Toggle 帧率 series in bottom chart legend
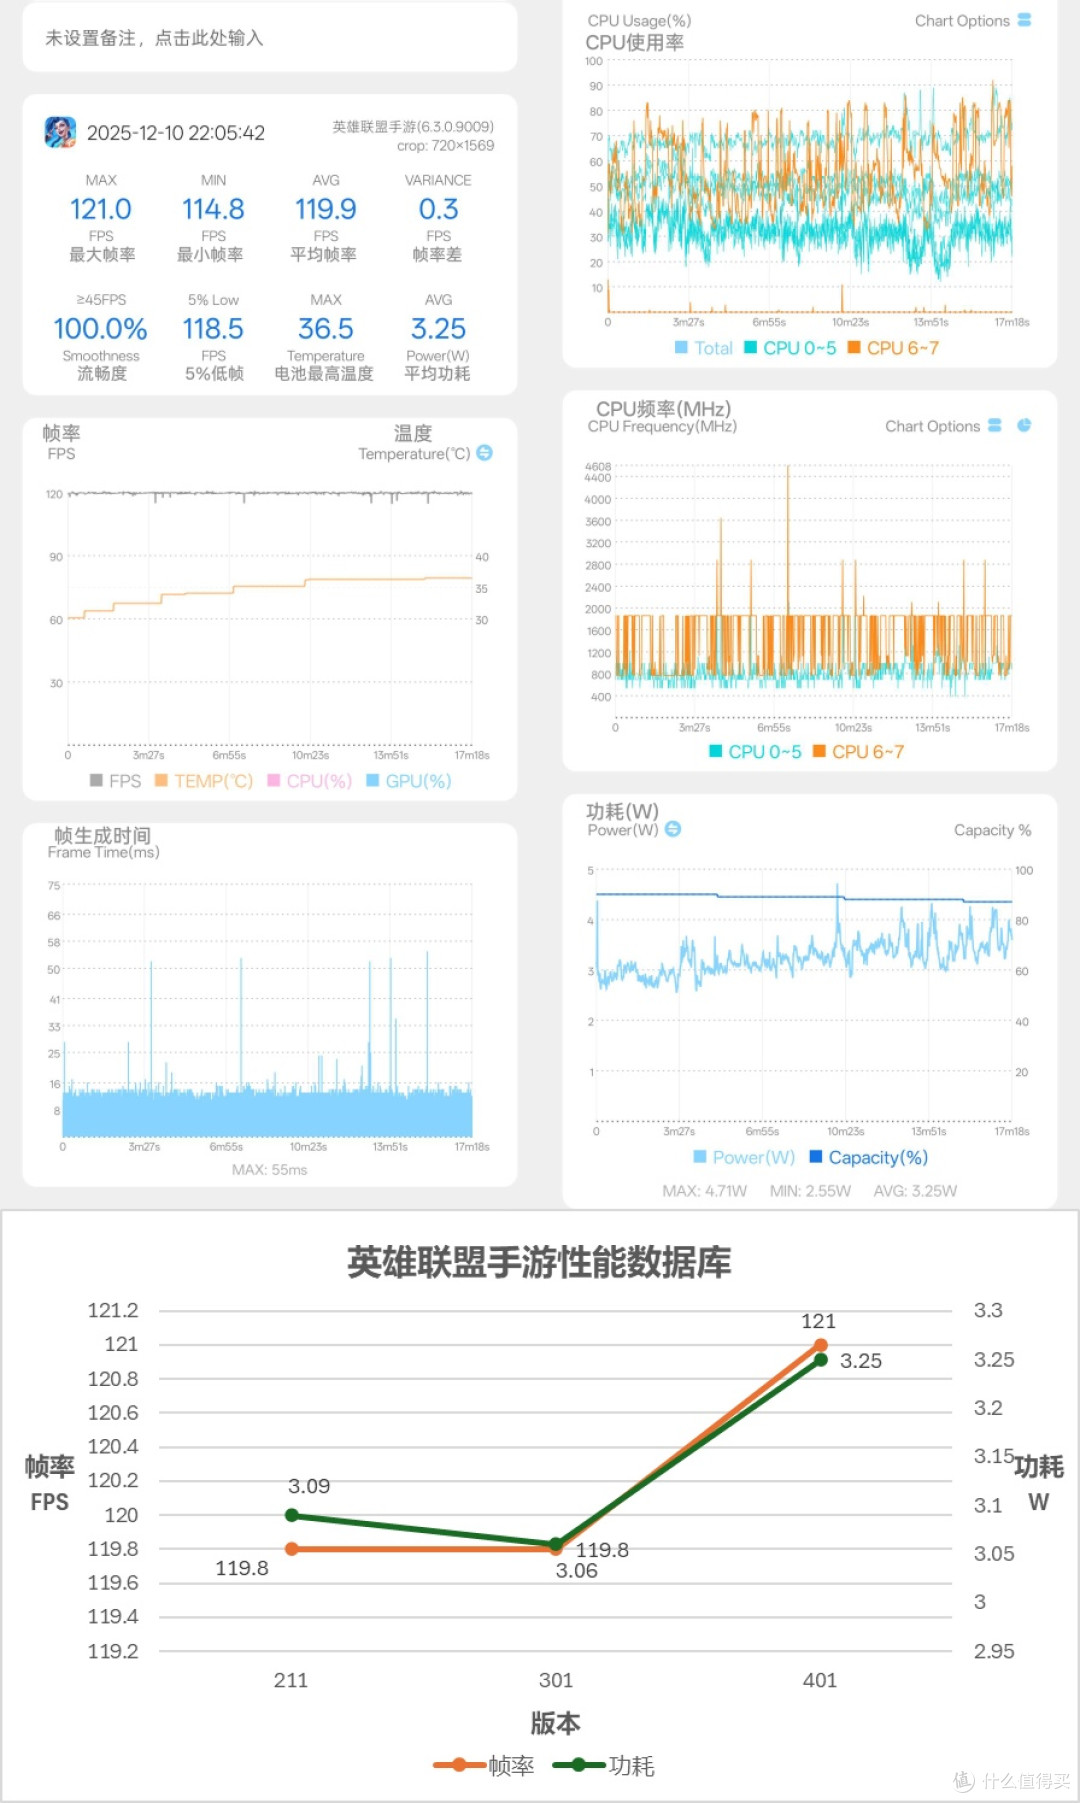The image size is (1080, 1803). [484, 1766]
